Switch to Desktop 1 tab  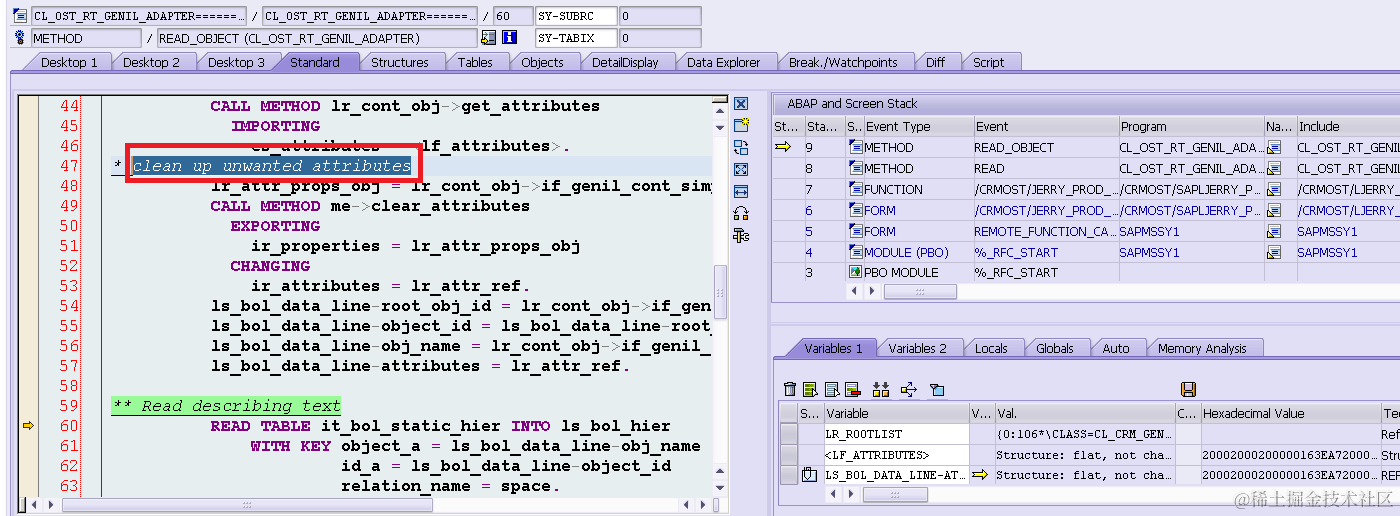69,62
